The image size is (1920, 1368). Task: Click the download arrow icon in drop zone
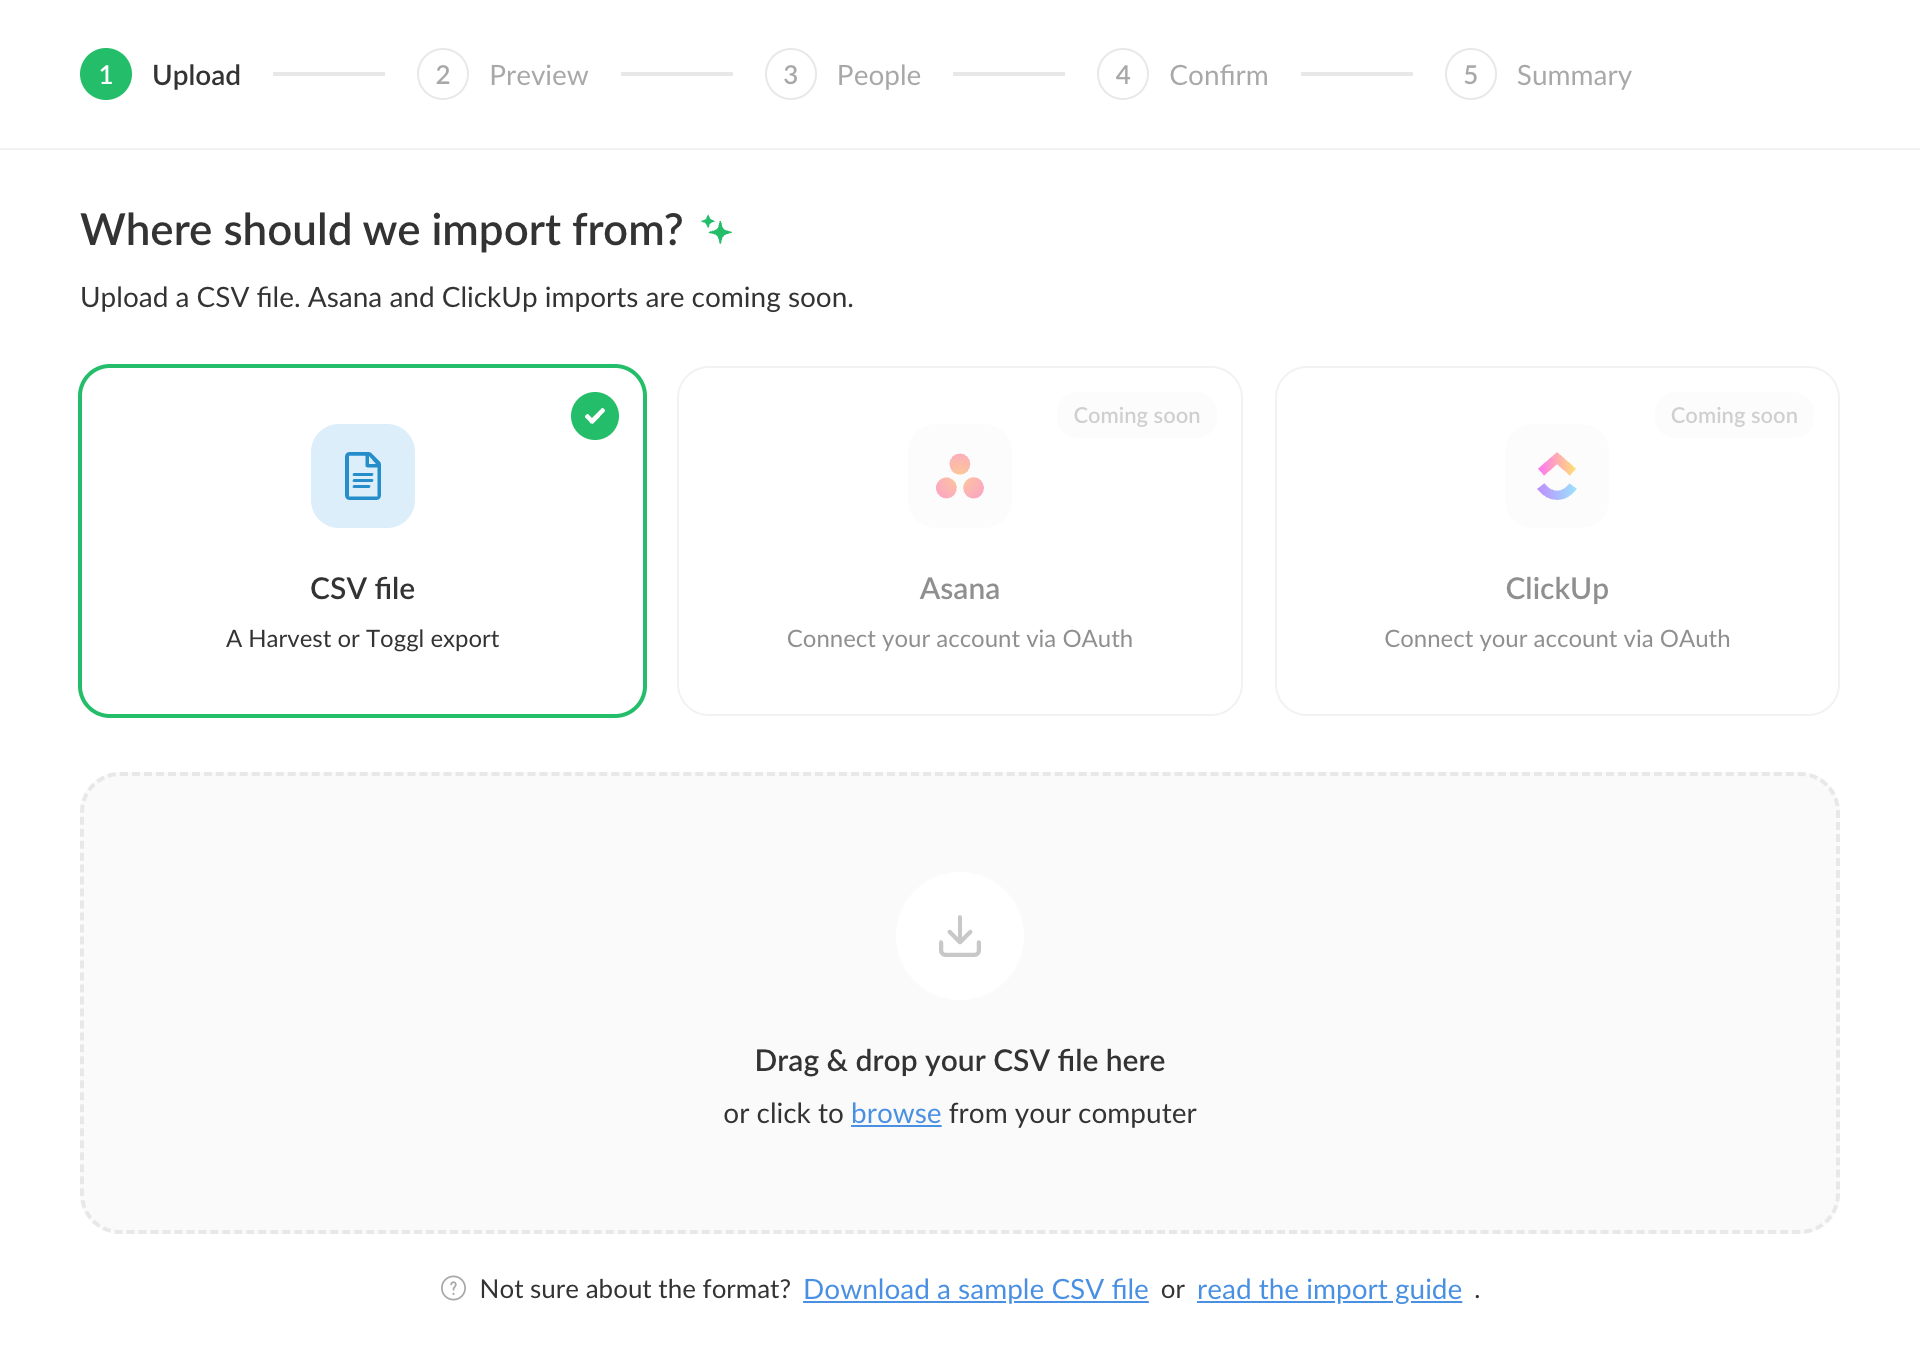click(x=960, y=936)
